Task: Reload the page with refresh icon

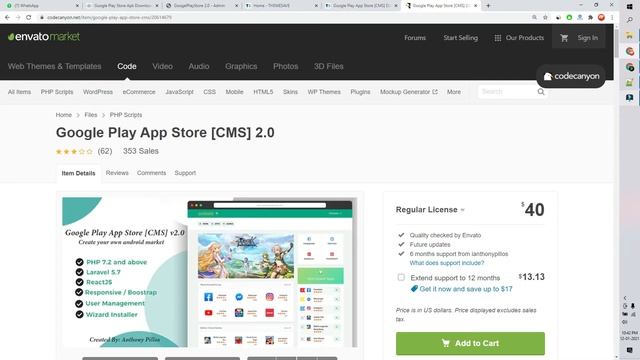Action: (x=29, y=18)
